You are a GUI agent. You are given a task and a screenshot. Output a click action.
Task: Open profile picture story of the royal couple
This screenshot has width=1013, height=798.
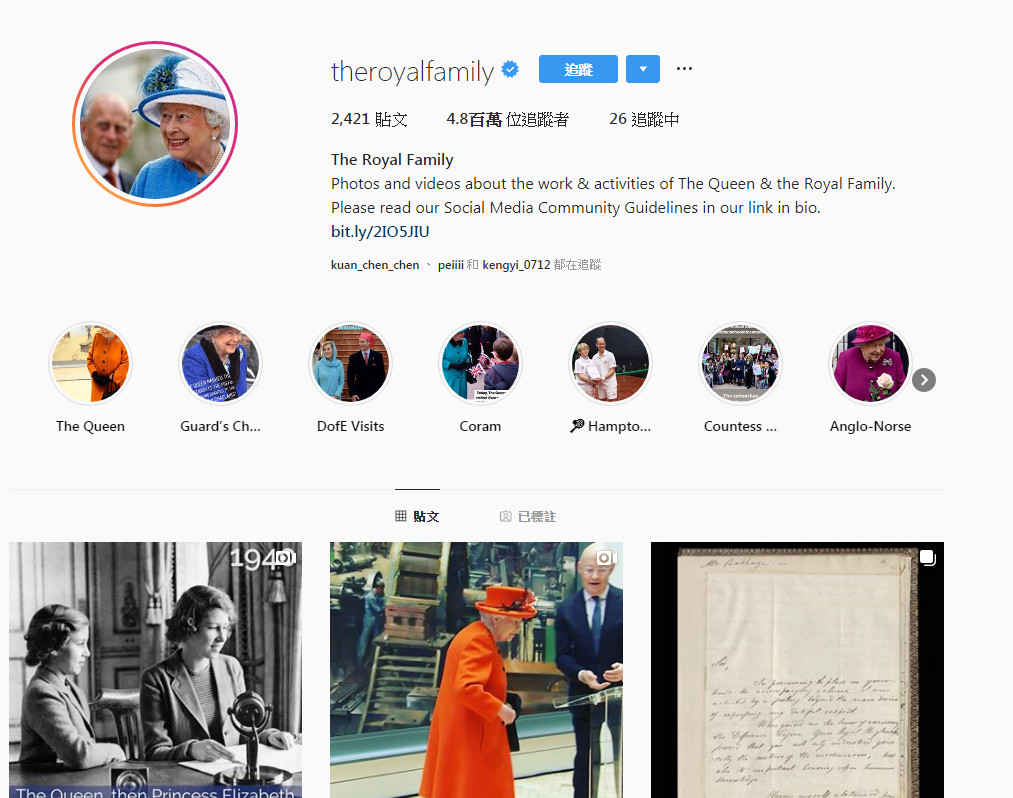[x=155, y=124]
